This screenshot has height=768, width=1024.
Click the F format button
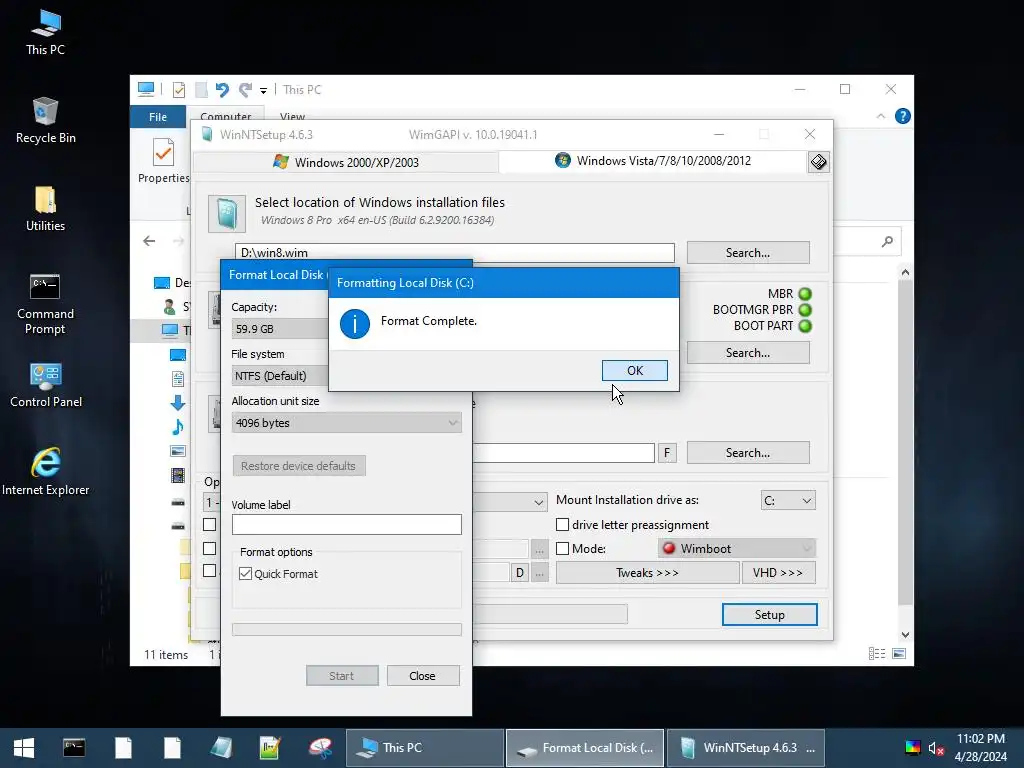point(667,453)
